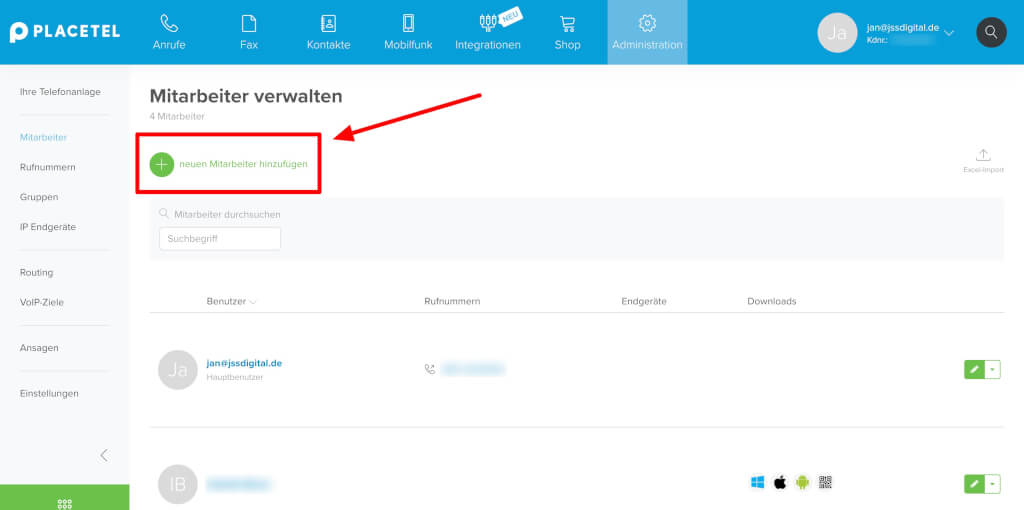Download the Windows app for IB user
The width and height of the screenshot is (1024, 510).
click(x=758, y=483)
